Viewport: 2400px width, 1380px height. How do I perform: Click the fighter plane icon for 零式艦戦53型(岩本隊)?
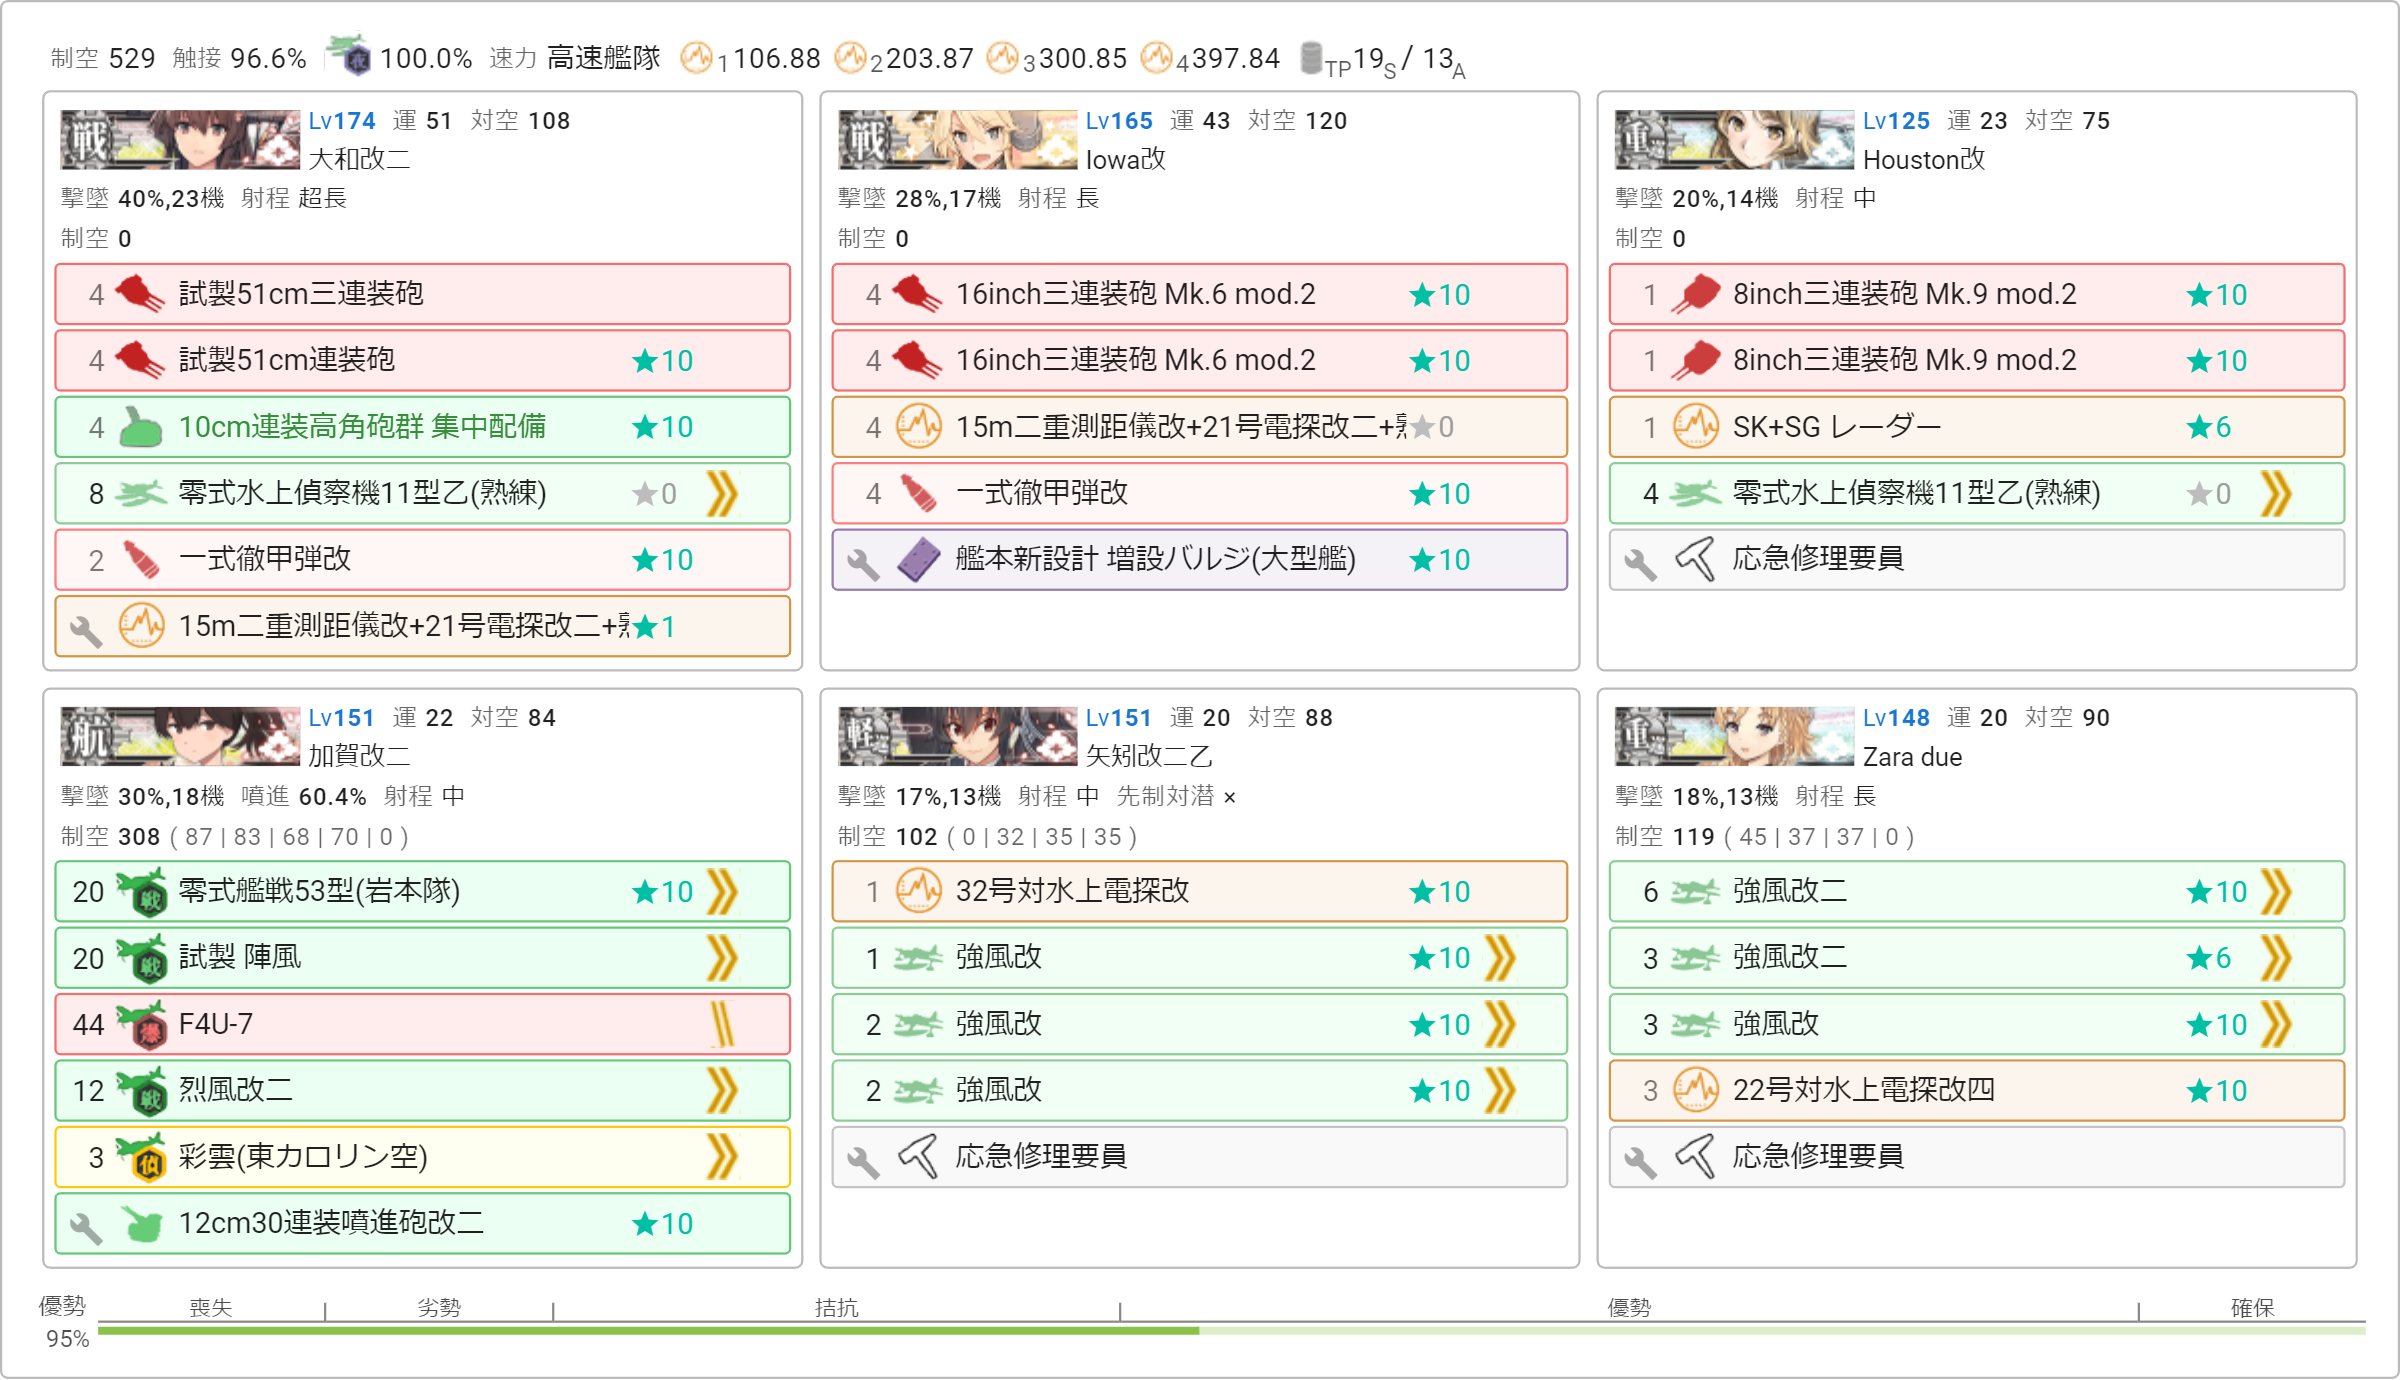point(142,892)
